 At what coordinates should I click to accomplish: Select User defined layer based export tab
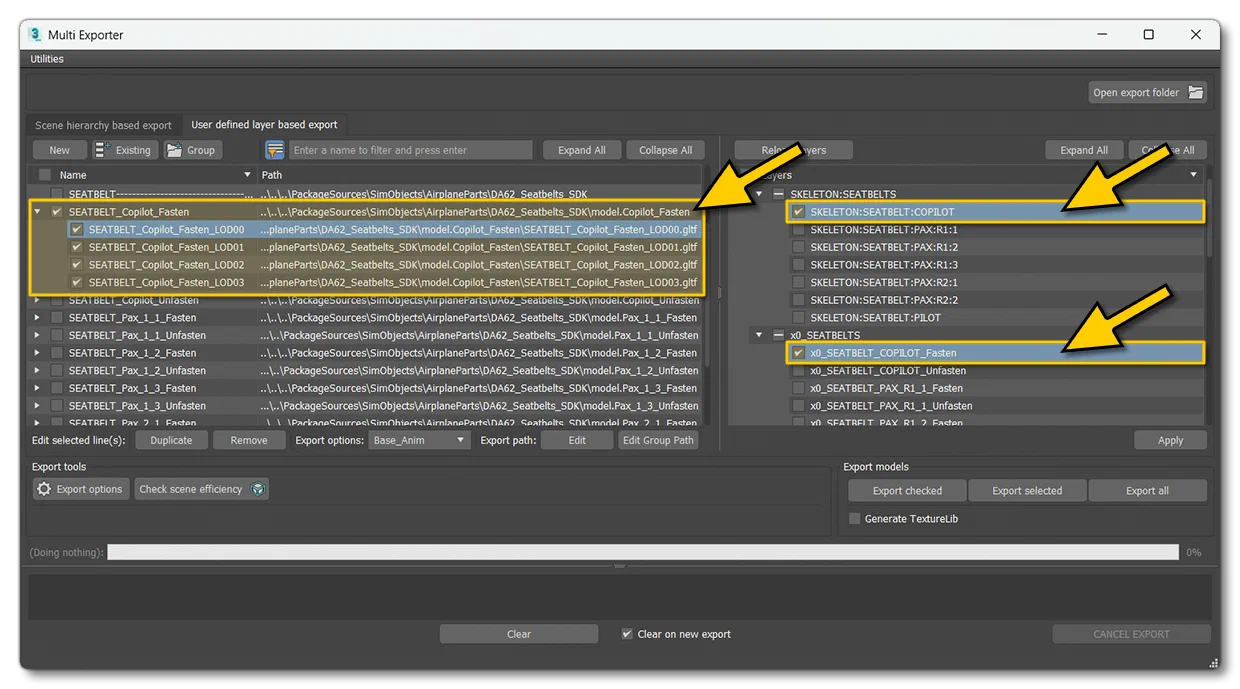(264, 125)
